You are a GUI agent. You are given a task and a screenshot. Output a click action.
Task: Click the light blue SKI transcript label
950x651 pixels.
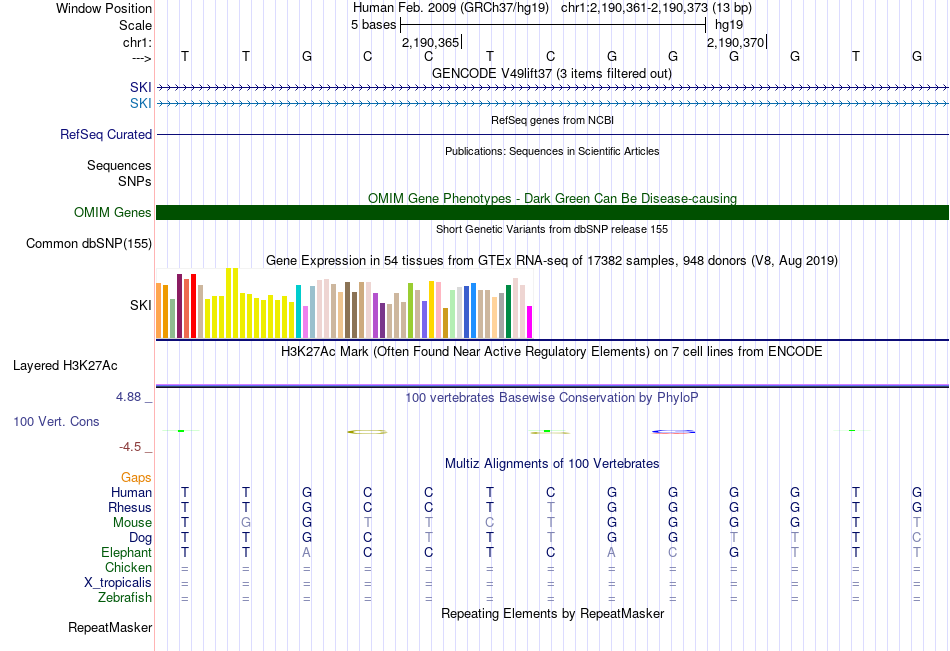click(141, 103)
